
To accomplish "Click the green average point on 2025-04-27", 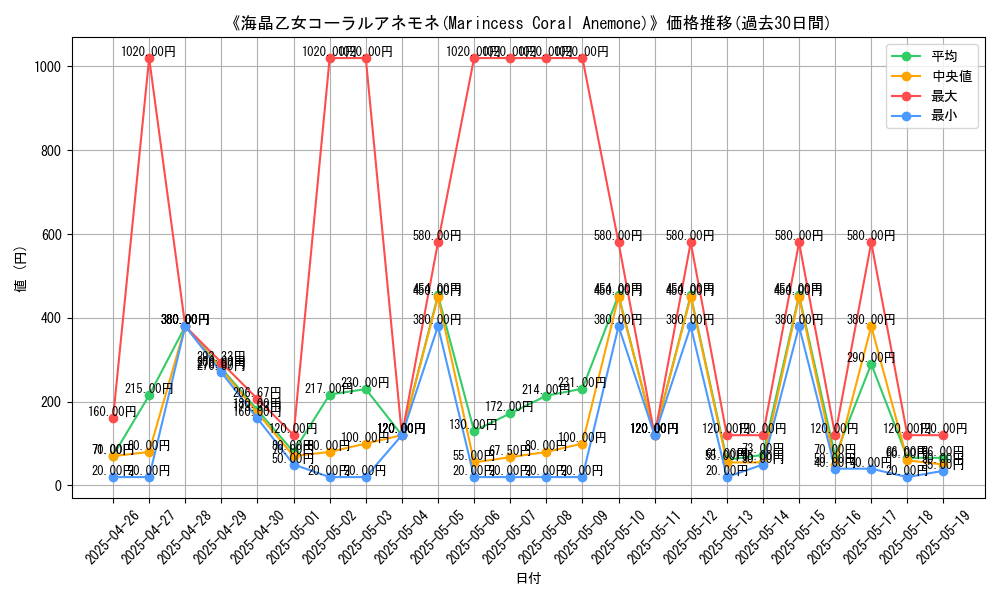I will click(149, 396).
